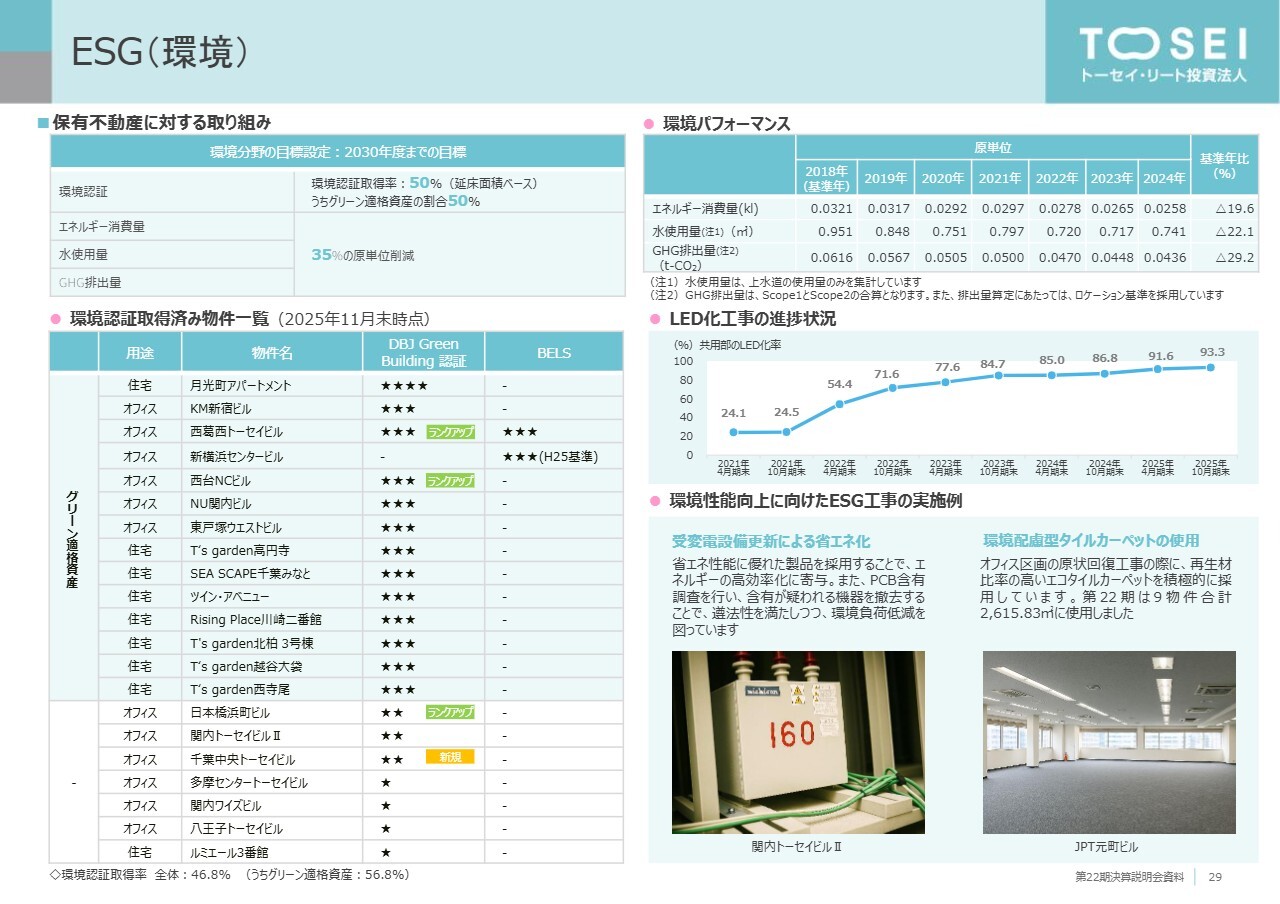Click the ランクアップ badge in the 日本橋浜町ビル row

(x=450, y=712)
